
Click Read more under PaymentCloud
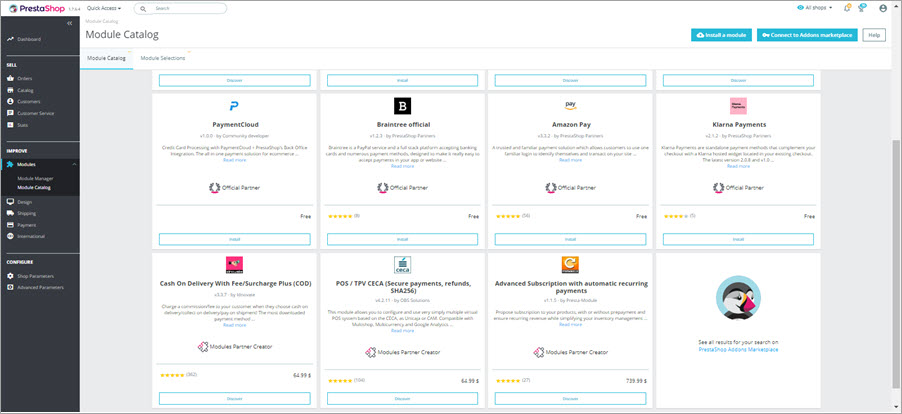(234, 160)
